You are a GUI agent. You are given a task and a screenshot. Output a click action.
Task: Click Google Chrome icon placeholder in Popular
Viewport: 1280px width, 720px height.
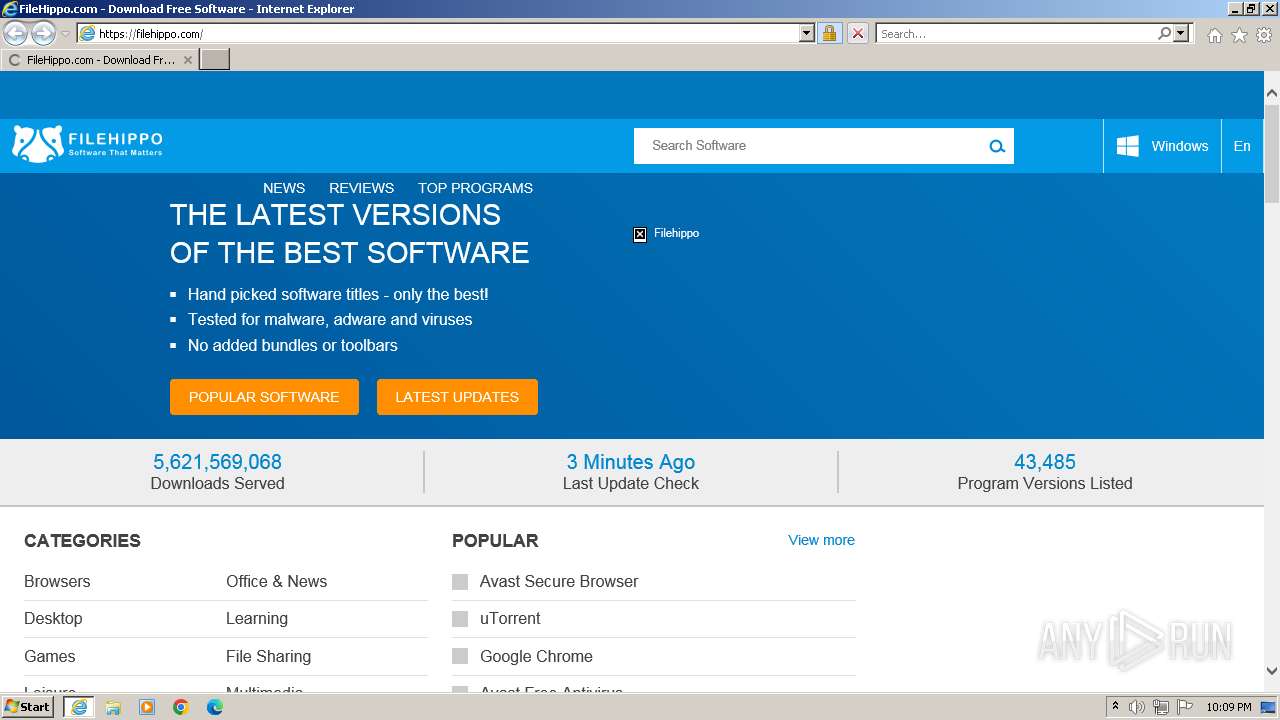tap(460, 656)
